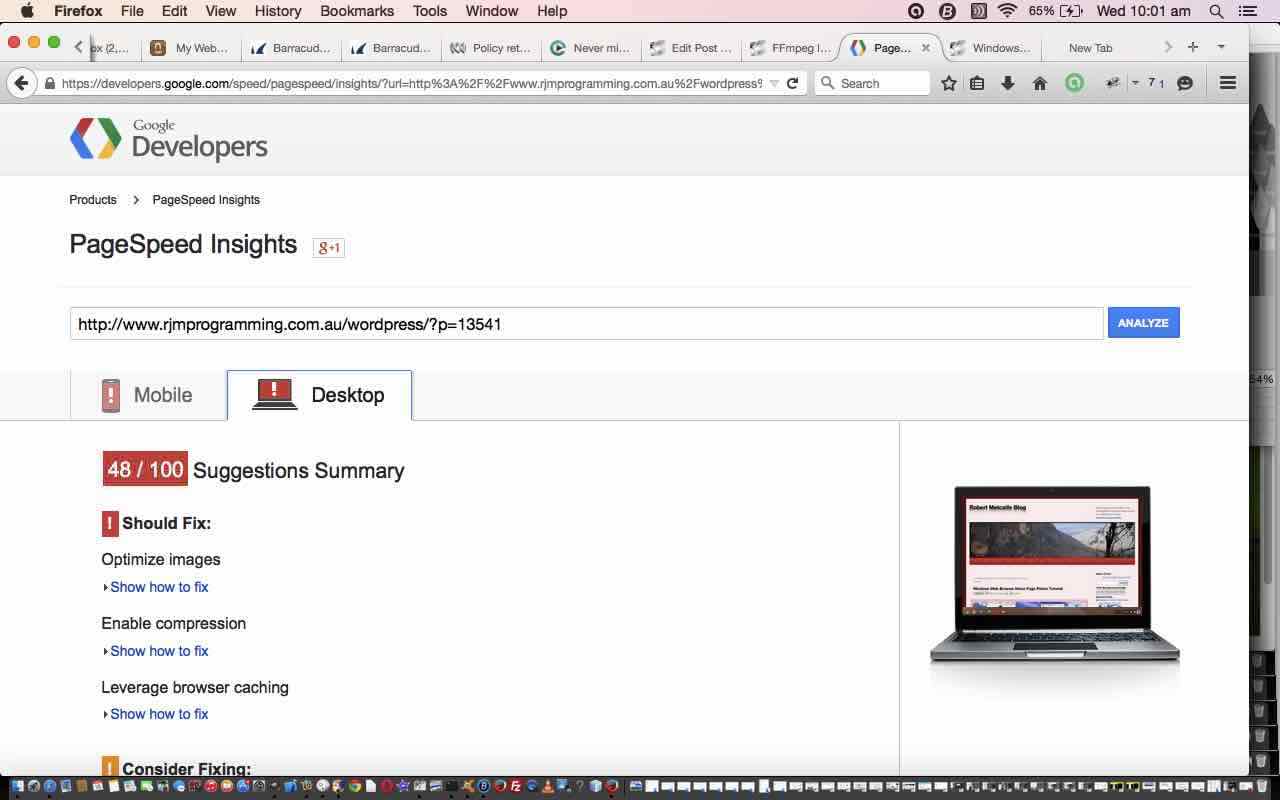Open the Window menu

(491, 11)
